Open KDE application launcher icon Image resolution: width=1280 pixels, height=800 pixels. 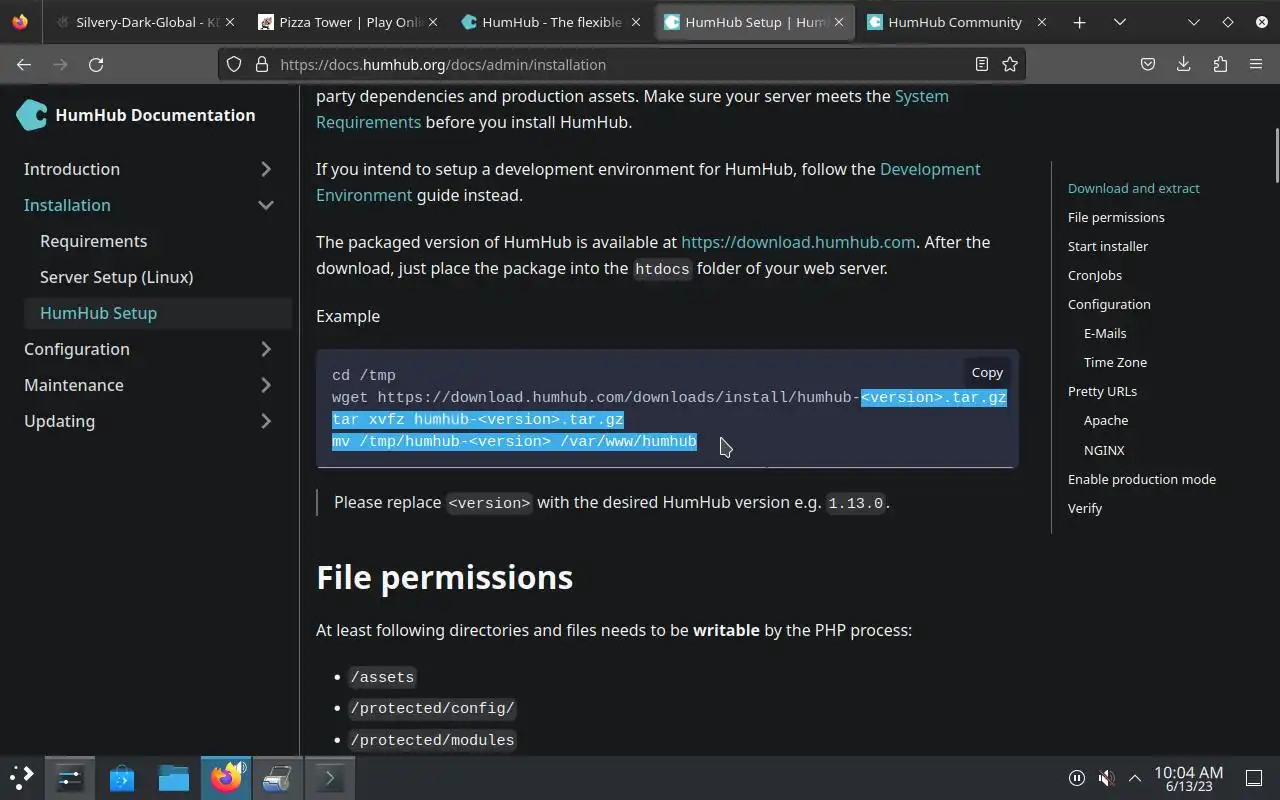pos(22,777)
